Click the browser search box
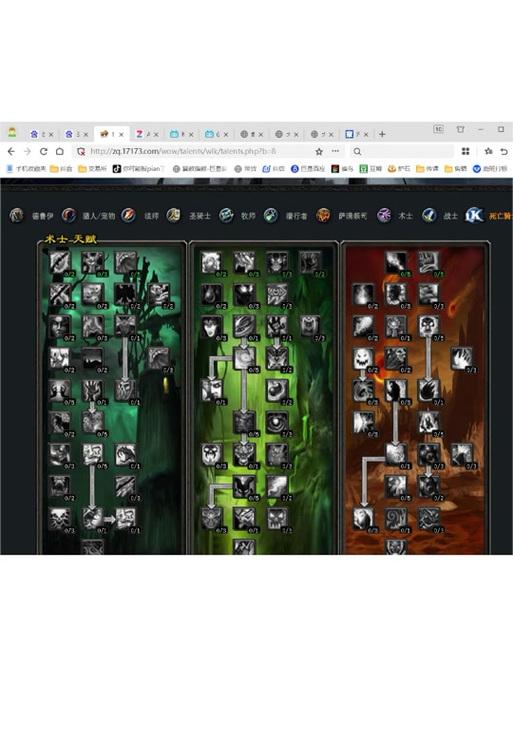This screenshot has width=513, height=729. [x=401, y=152]
